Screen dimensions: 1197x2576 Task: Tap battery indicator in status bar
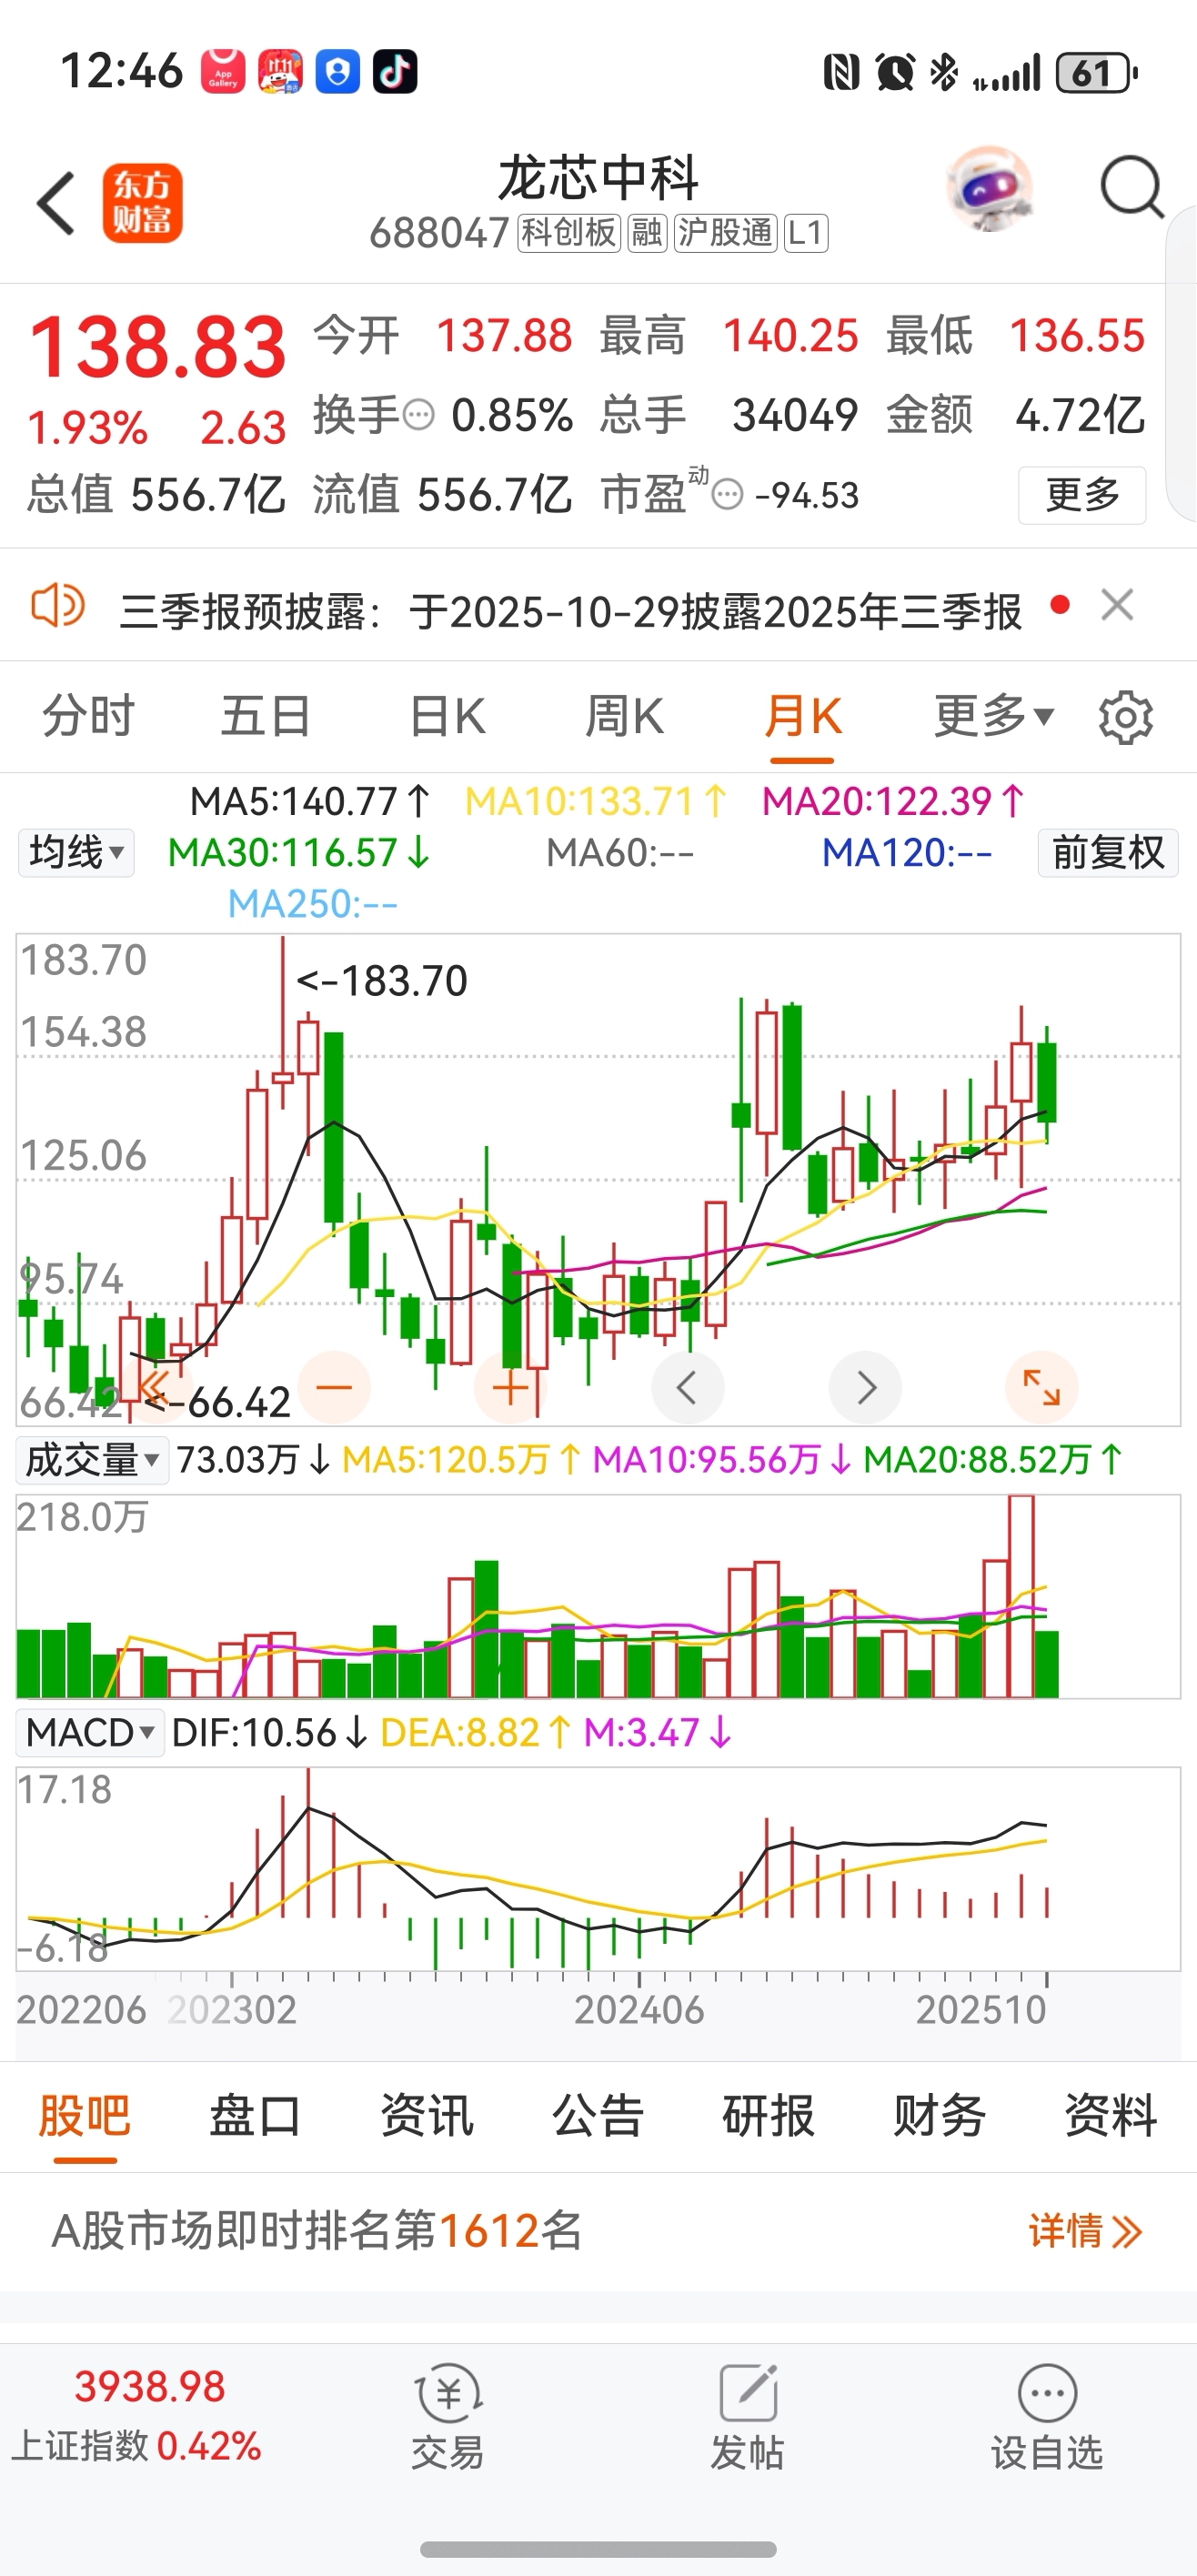click(x=1097, y=73)
